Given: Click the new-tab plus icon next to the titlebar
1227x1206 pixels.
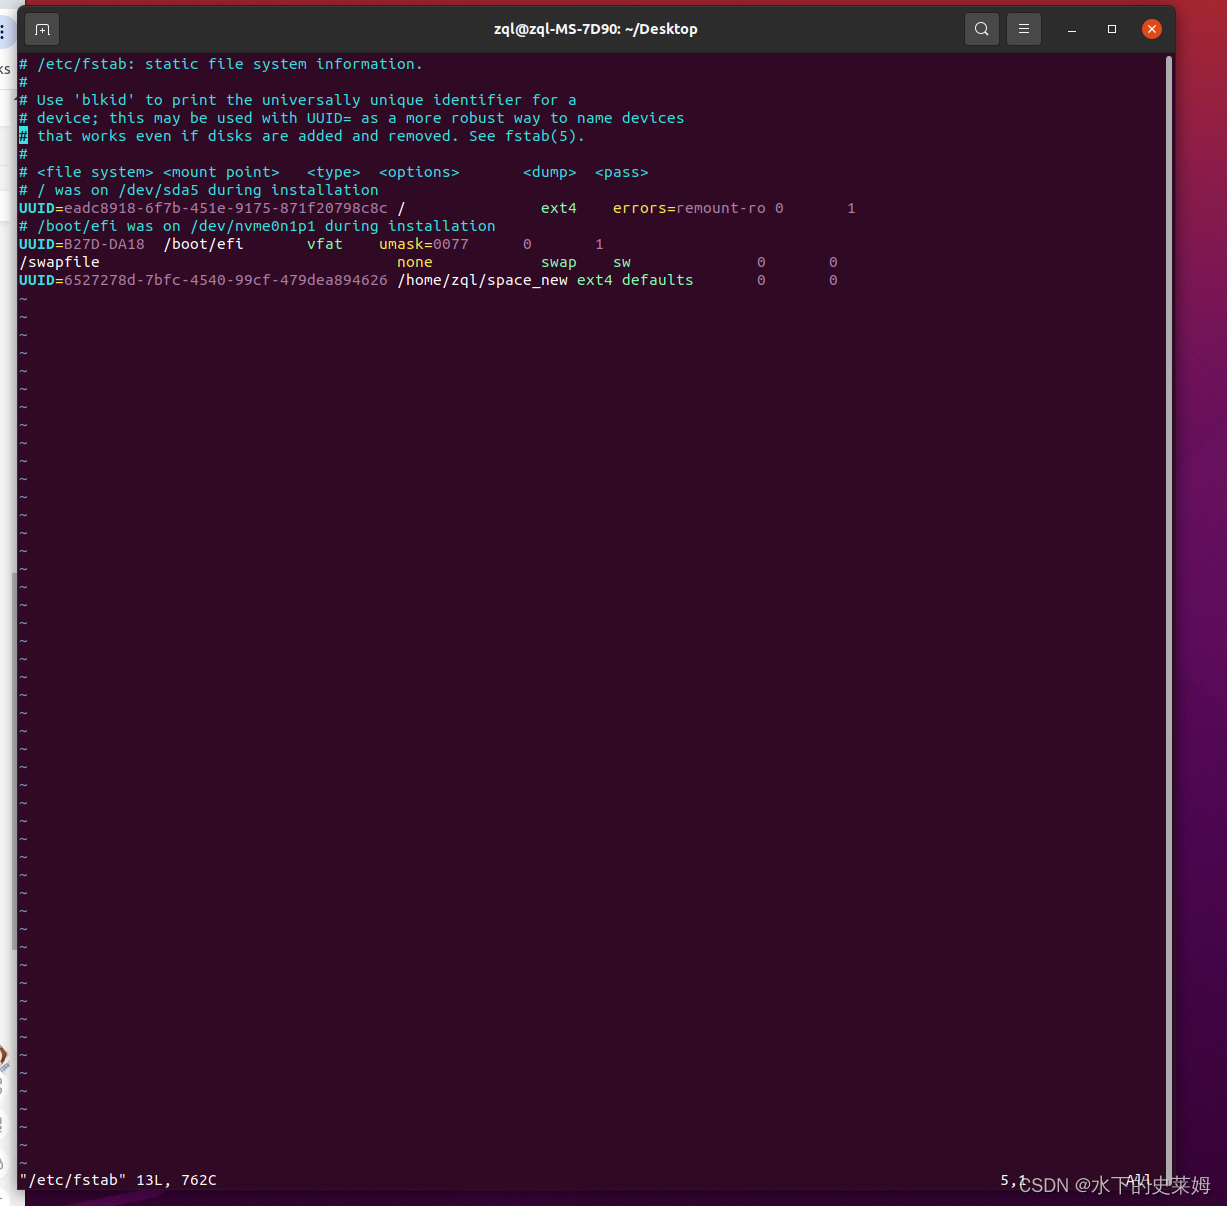Looking at the screenshot, I should (x=41, y=29).
